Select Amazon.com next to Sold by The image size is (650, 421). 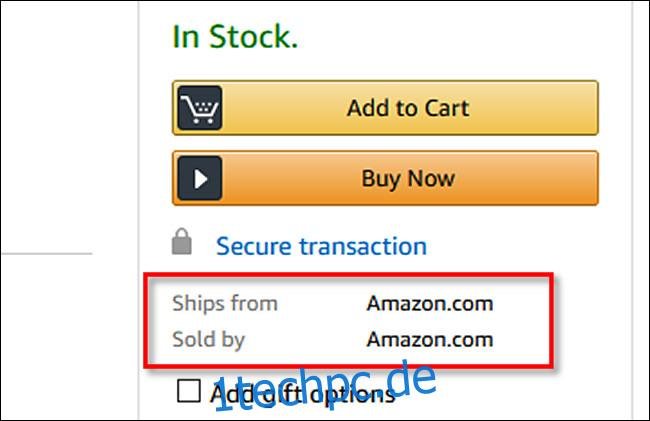coord(430,340)
